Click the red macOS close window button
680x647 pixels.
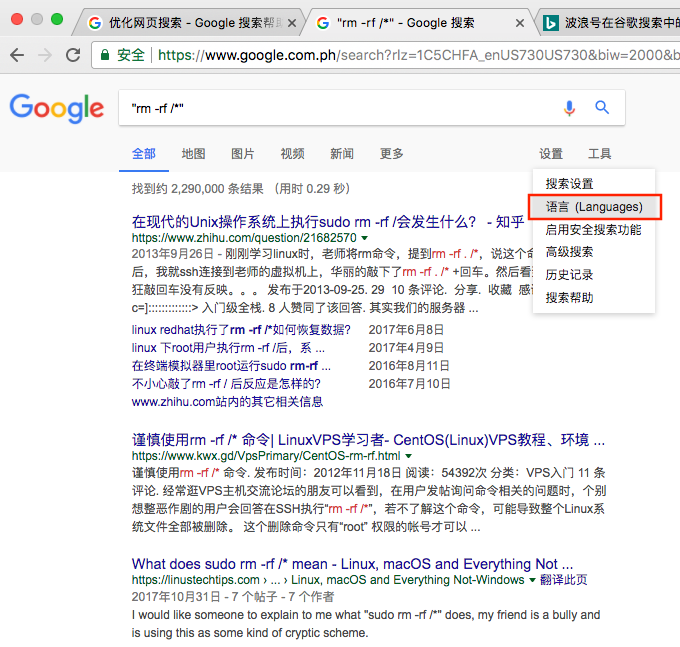pyautogui.click(x=16, y=19)
